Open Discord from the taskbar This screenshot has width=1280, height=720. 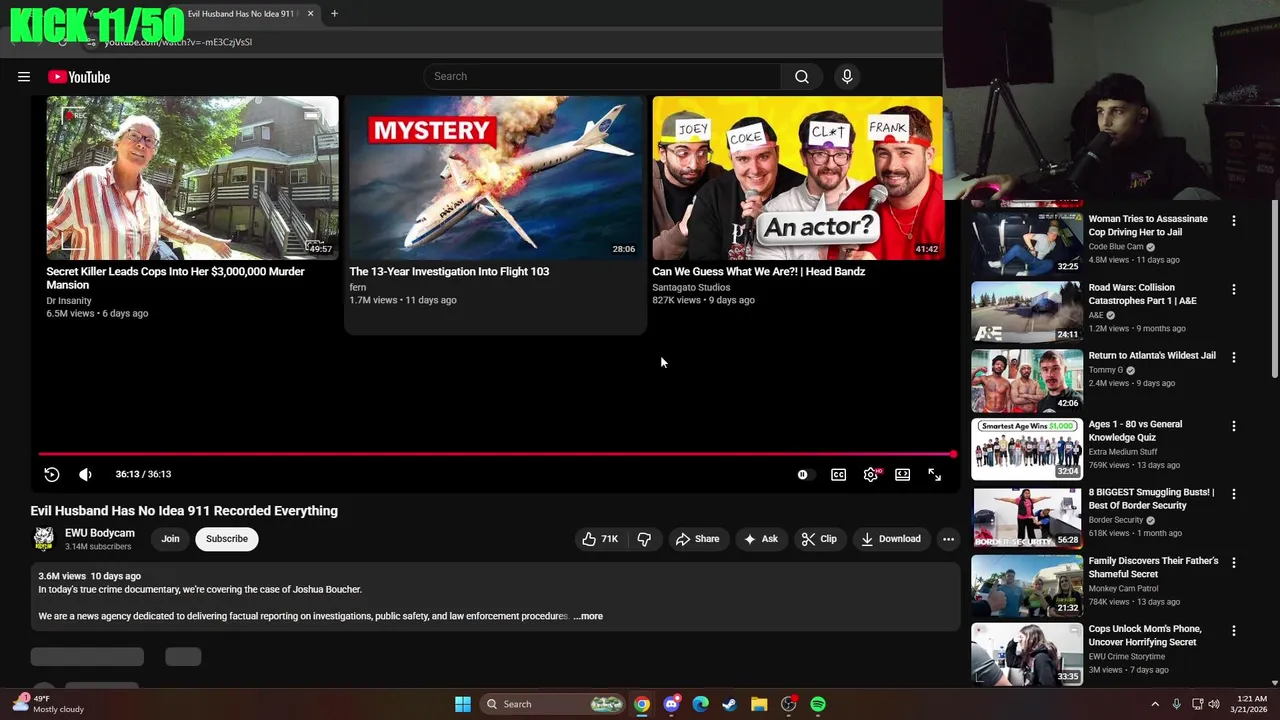[671, 704]
